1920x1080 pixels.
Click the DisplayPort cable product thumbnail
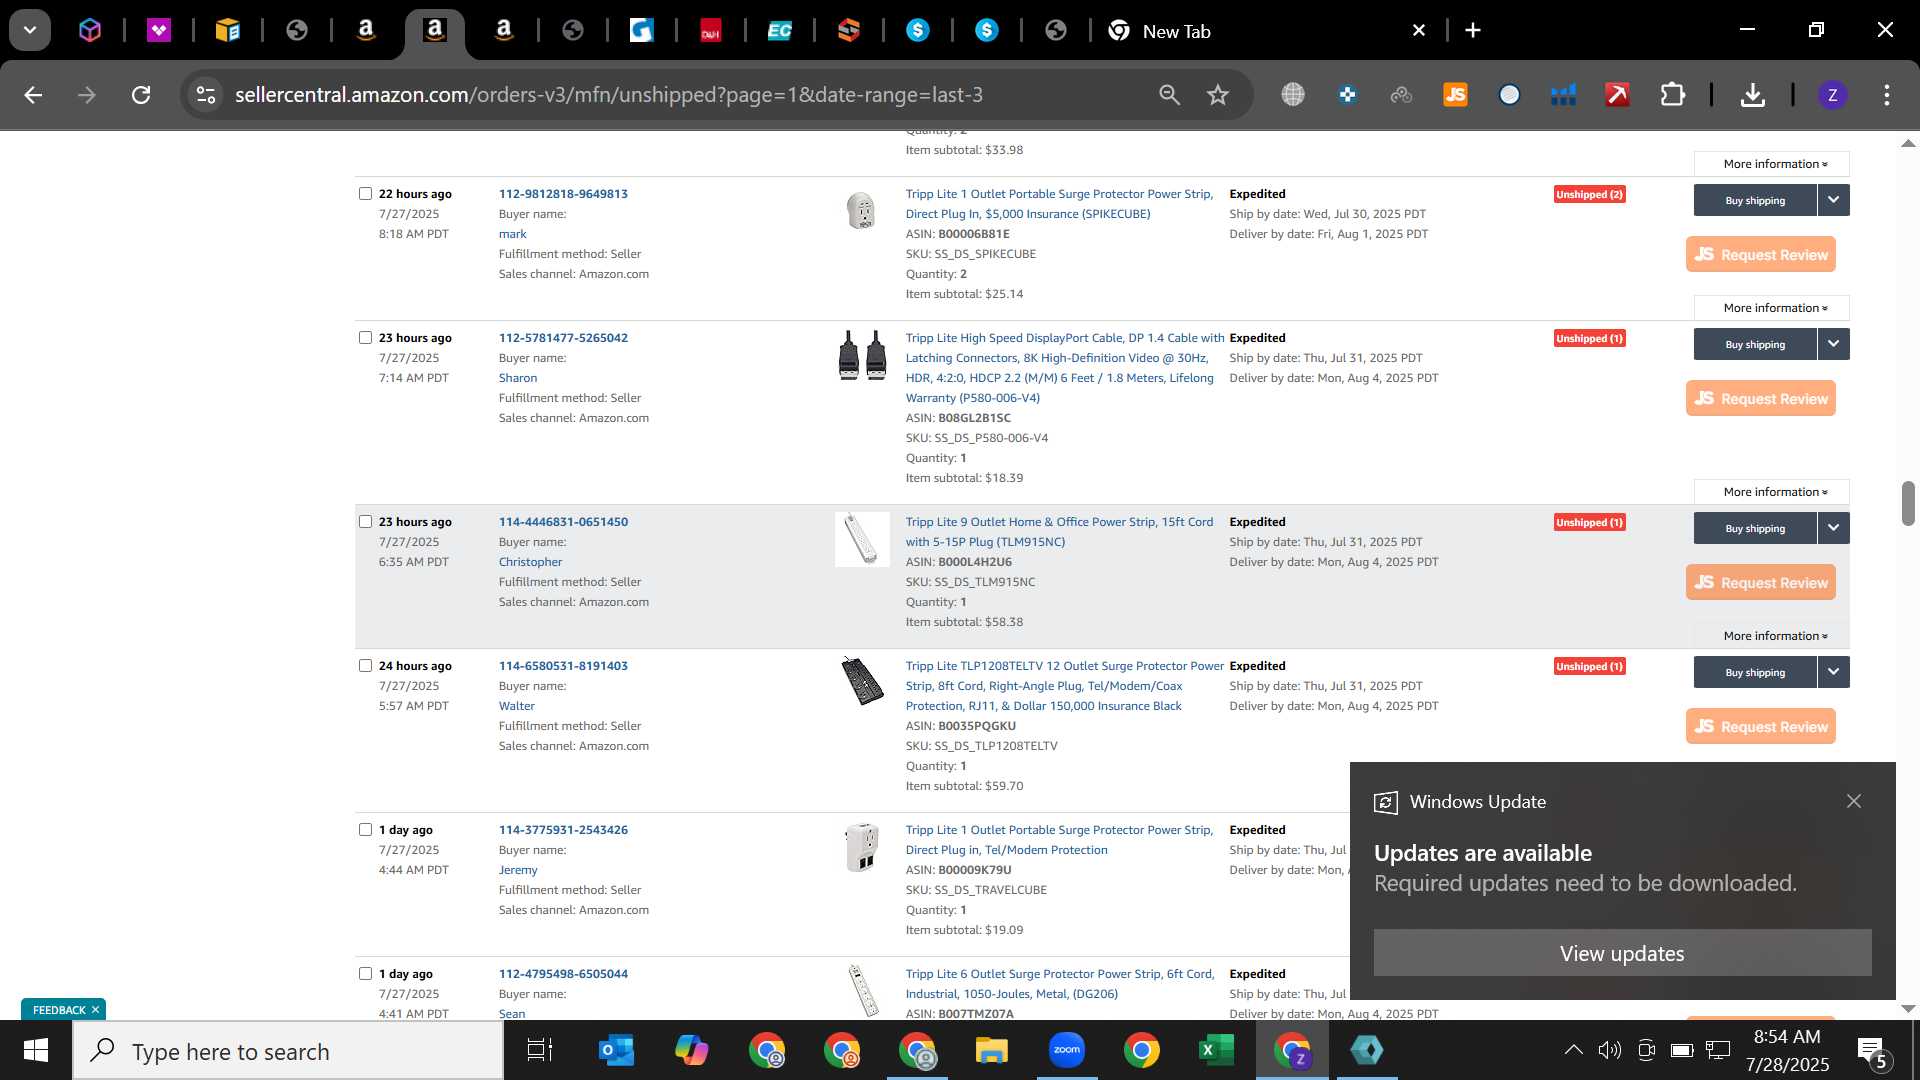tap(862, 355)
